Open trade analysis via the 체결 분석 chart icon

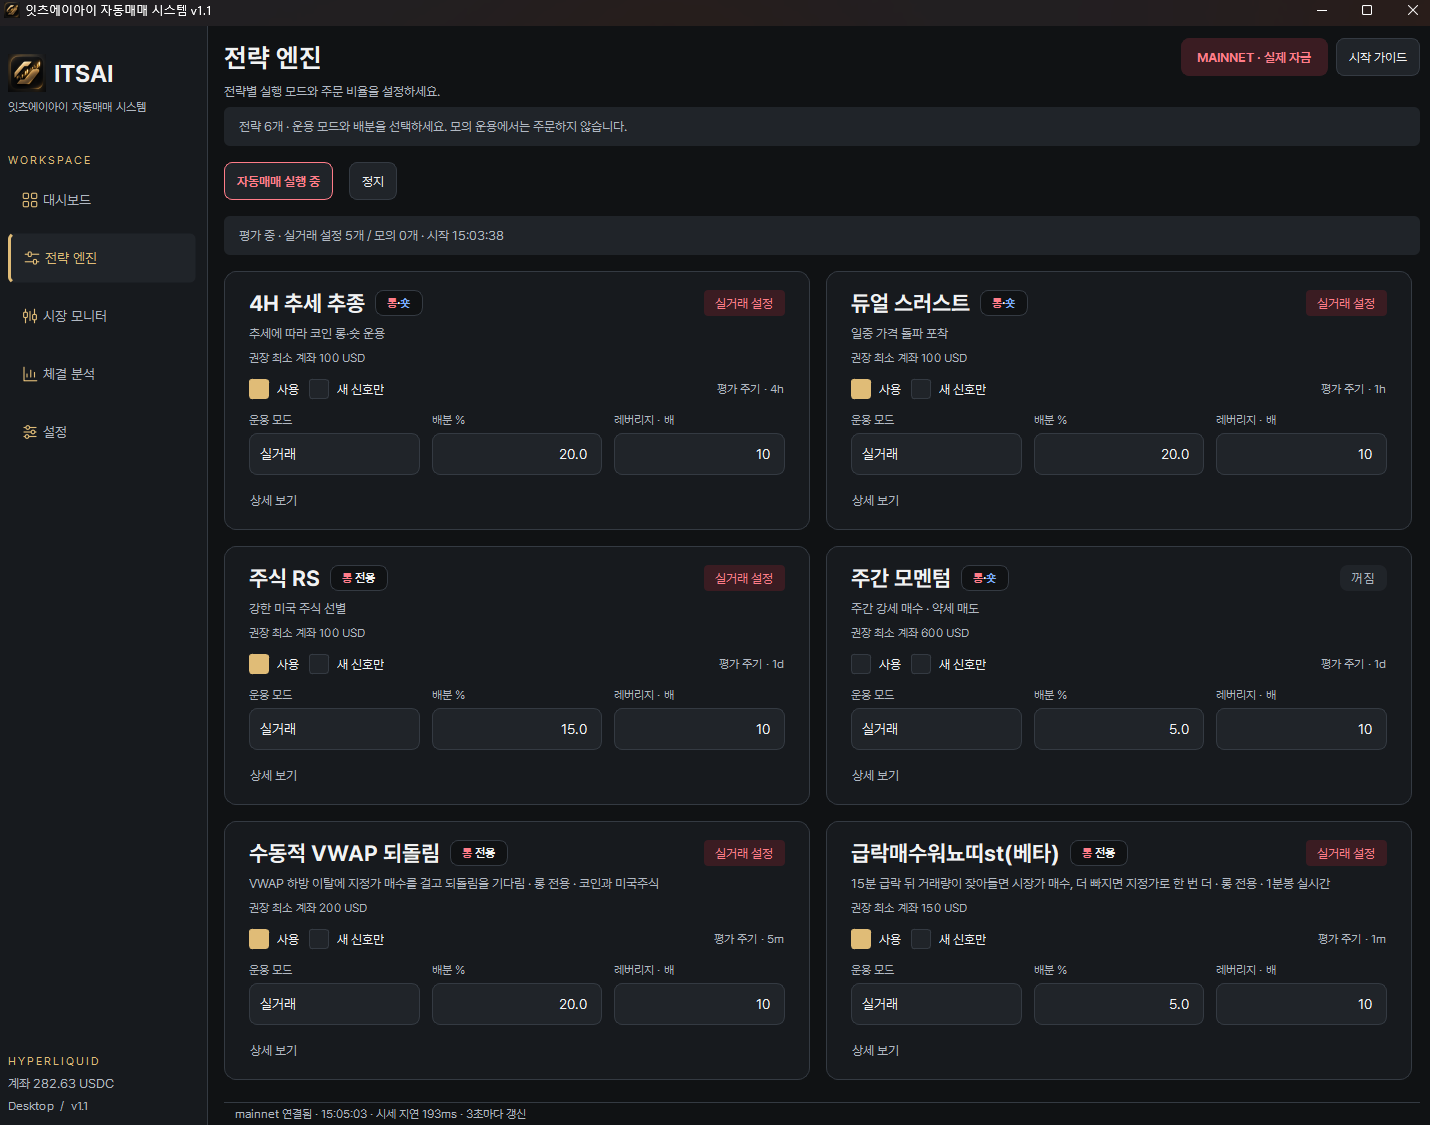(x=30, y=374)
